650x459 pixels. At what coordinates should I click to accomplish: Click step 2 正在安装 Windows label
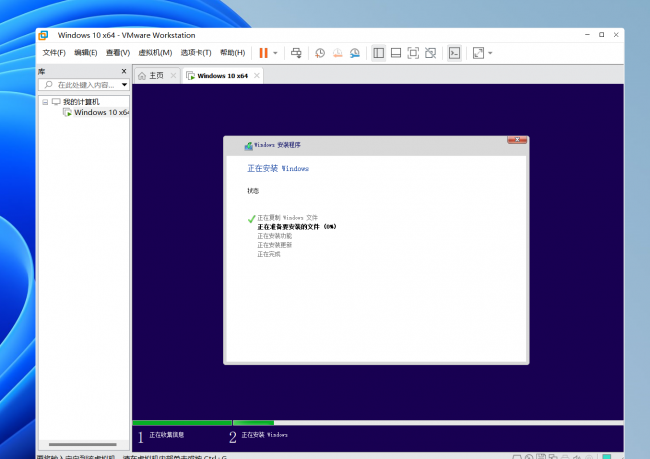pos(264,435)
